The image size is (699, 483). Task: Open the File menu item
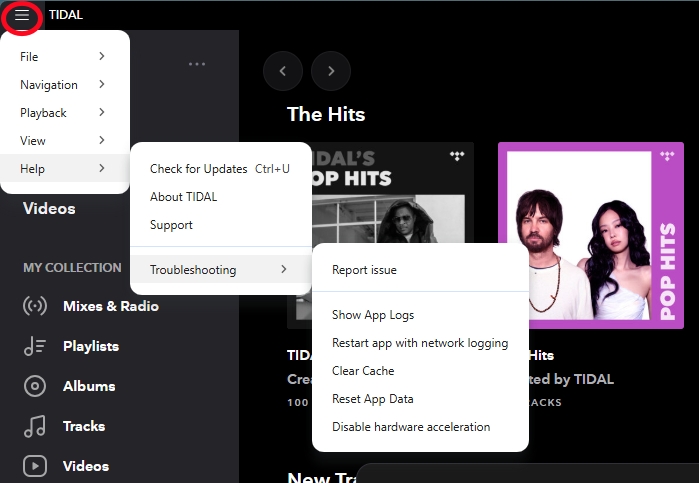pyautogui.click(x=65, y=57)
